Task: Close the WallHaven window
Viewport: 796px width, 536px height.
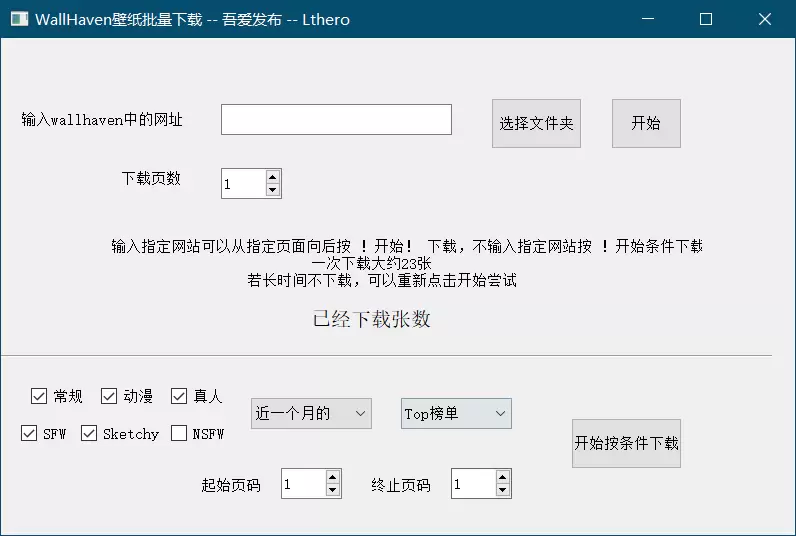Action: pos(765,19)
